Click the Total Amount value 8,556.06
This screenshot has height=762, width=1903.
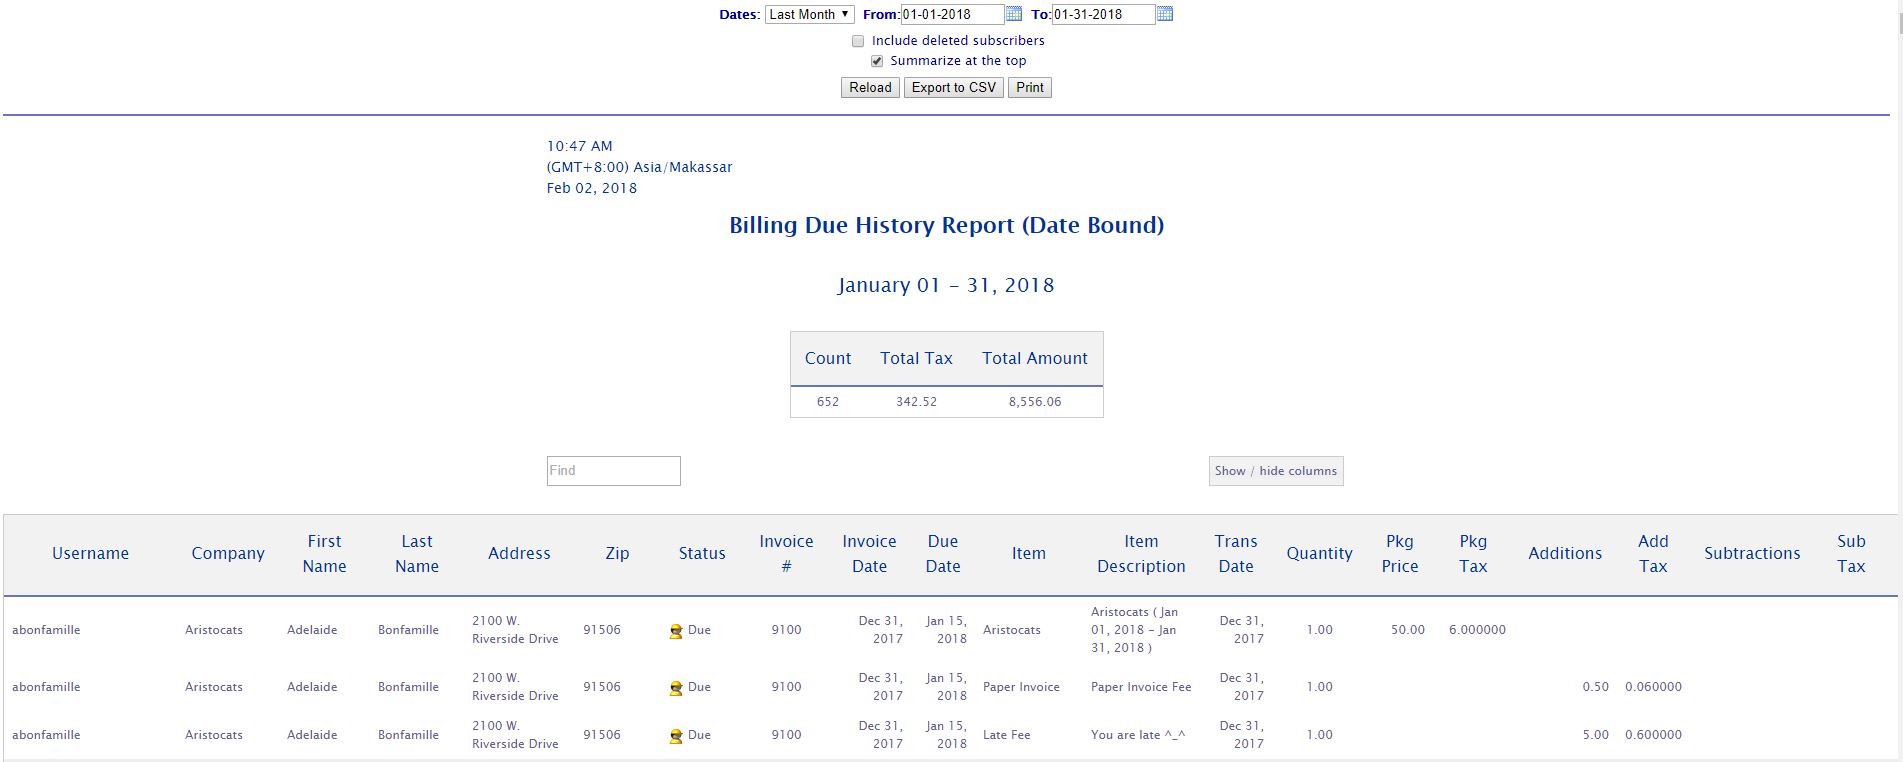(1035, 402)
